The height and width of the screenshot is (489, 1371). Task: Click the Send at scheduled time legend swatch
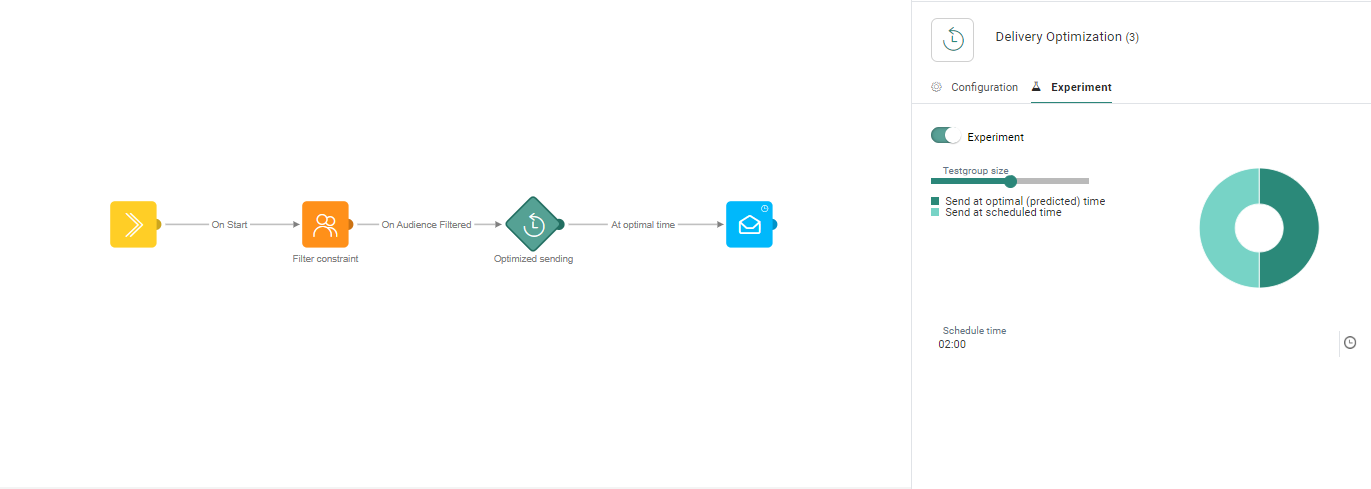[935, 212]
